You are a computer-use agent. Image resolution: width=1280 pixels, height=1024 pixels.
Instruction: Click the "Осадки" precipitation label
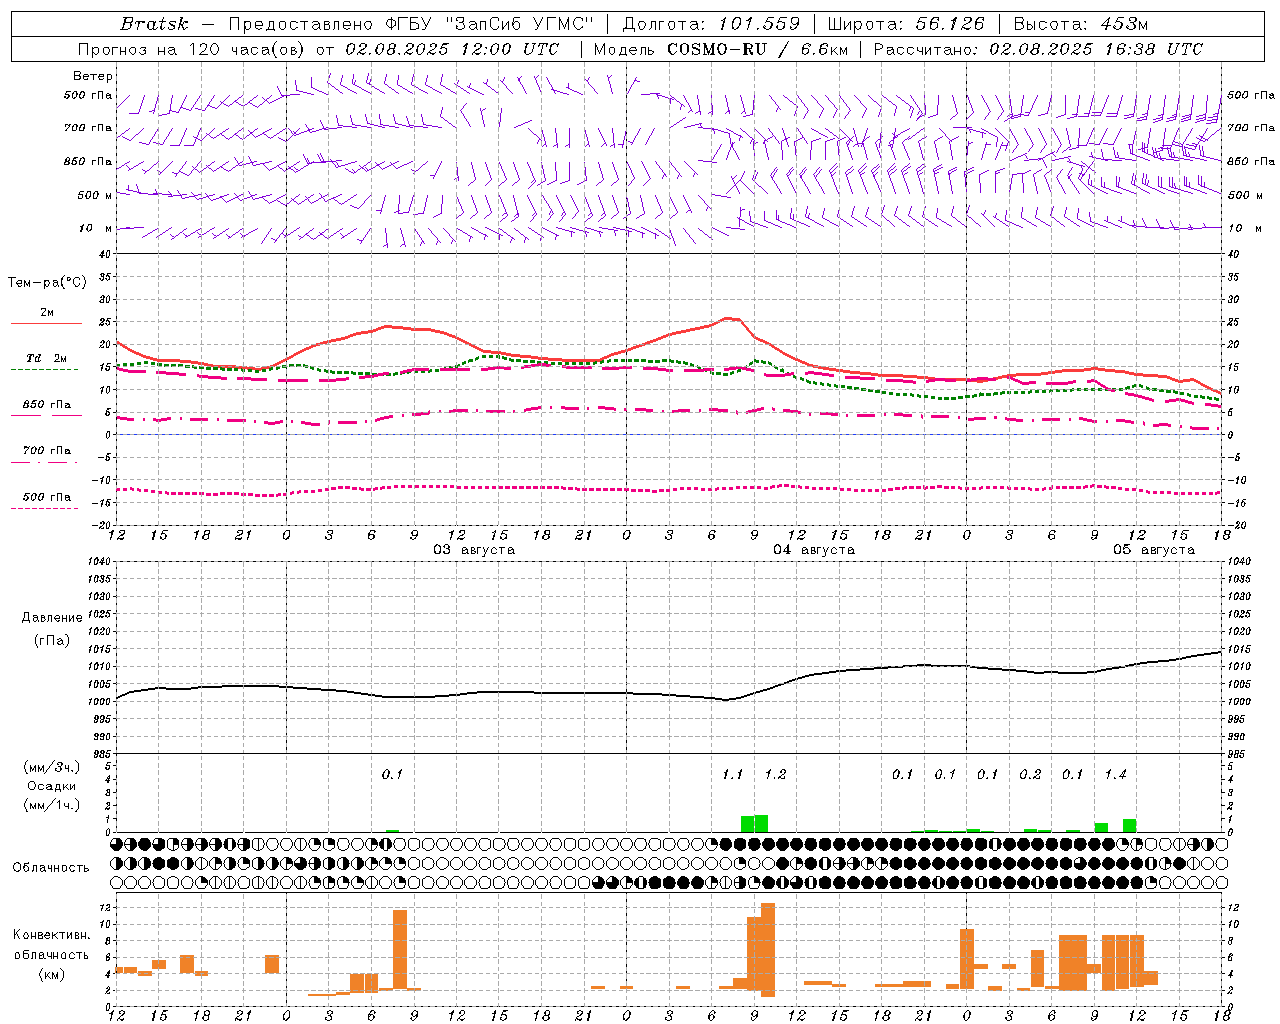coord(52,786)
